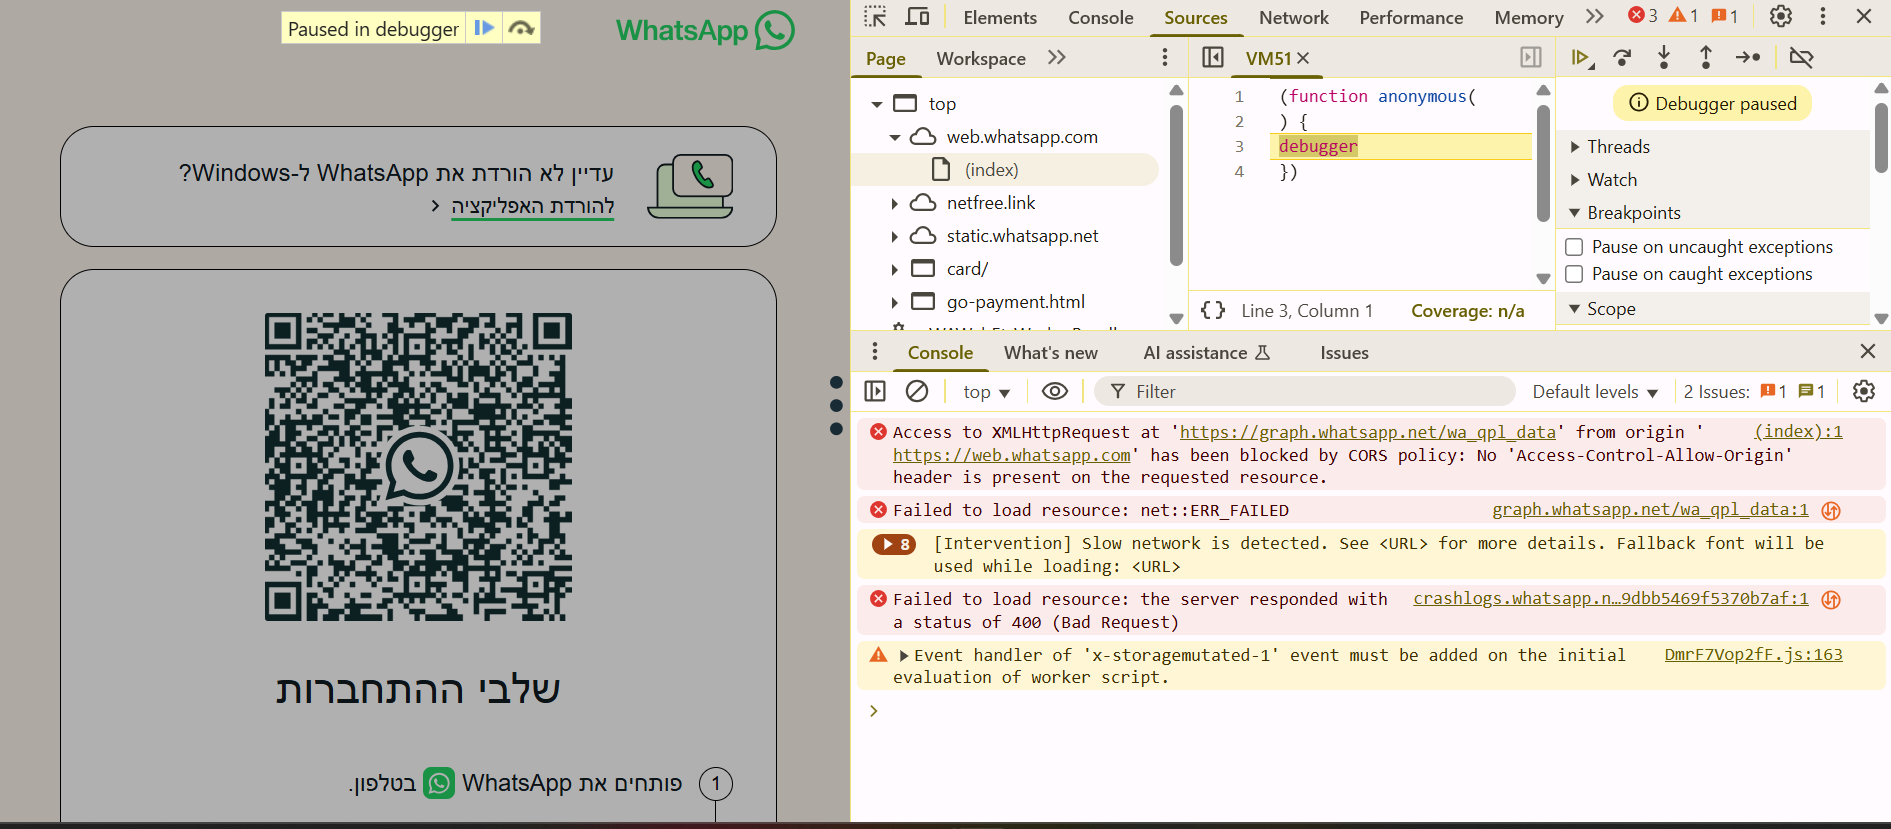1891x829 pixels.
Task: Deactivate breakpoints
Action: tap(1801, 58)
